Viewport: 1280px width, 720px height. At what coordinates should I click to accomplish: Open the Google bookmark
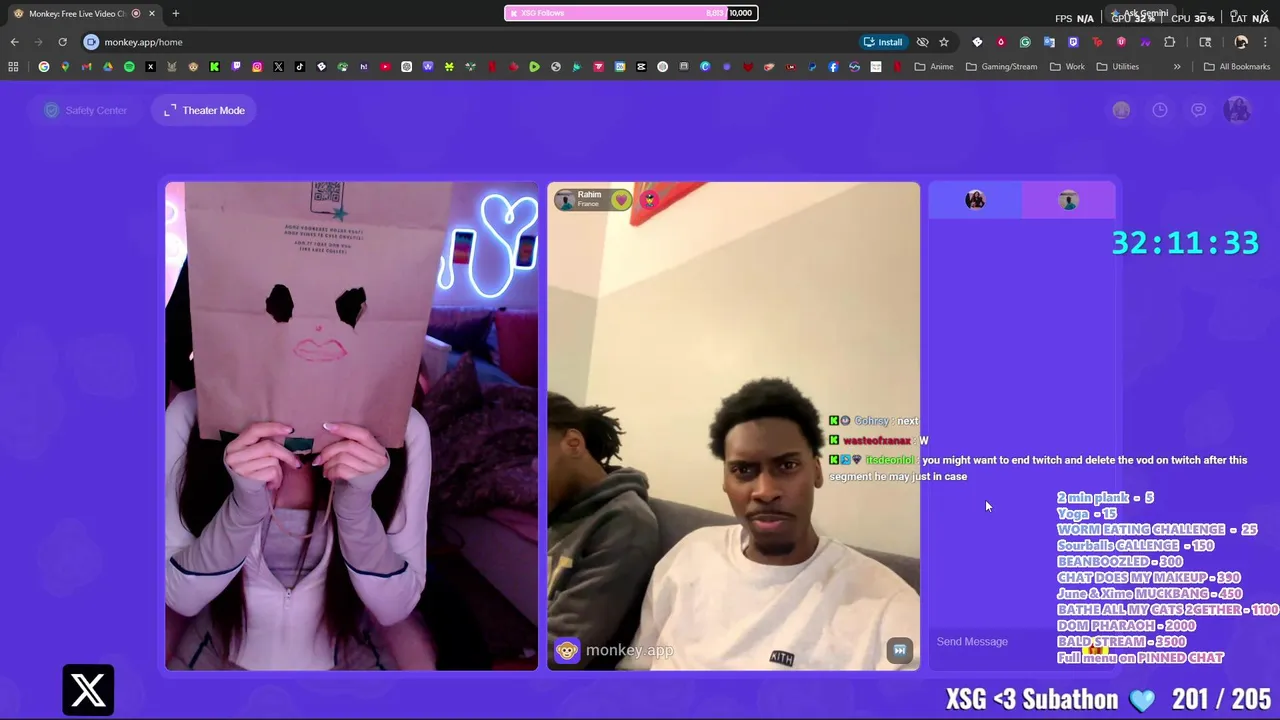click(x=44, y=67)
